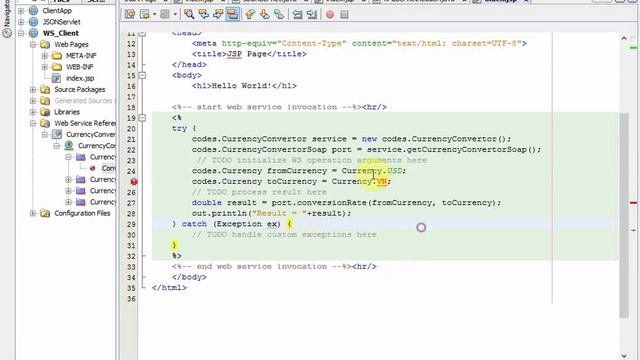Jump to Previous Bookmark via toolbar icon
Screen dimensions: 640x360
click(250, 15)
